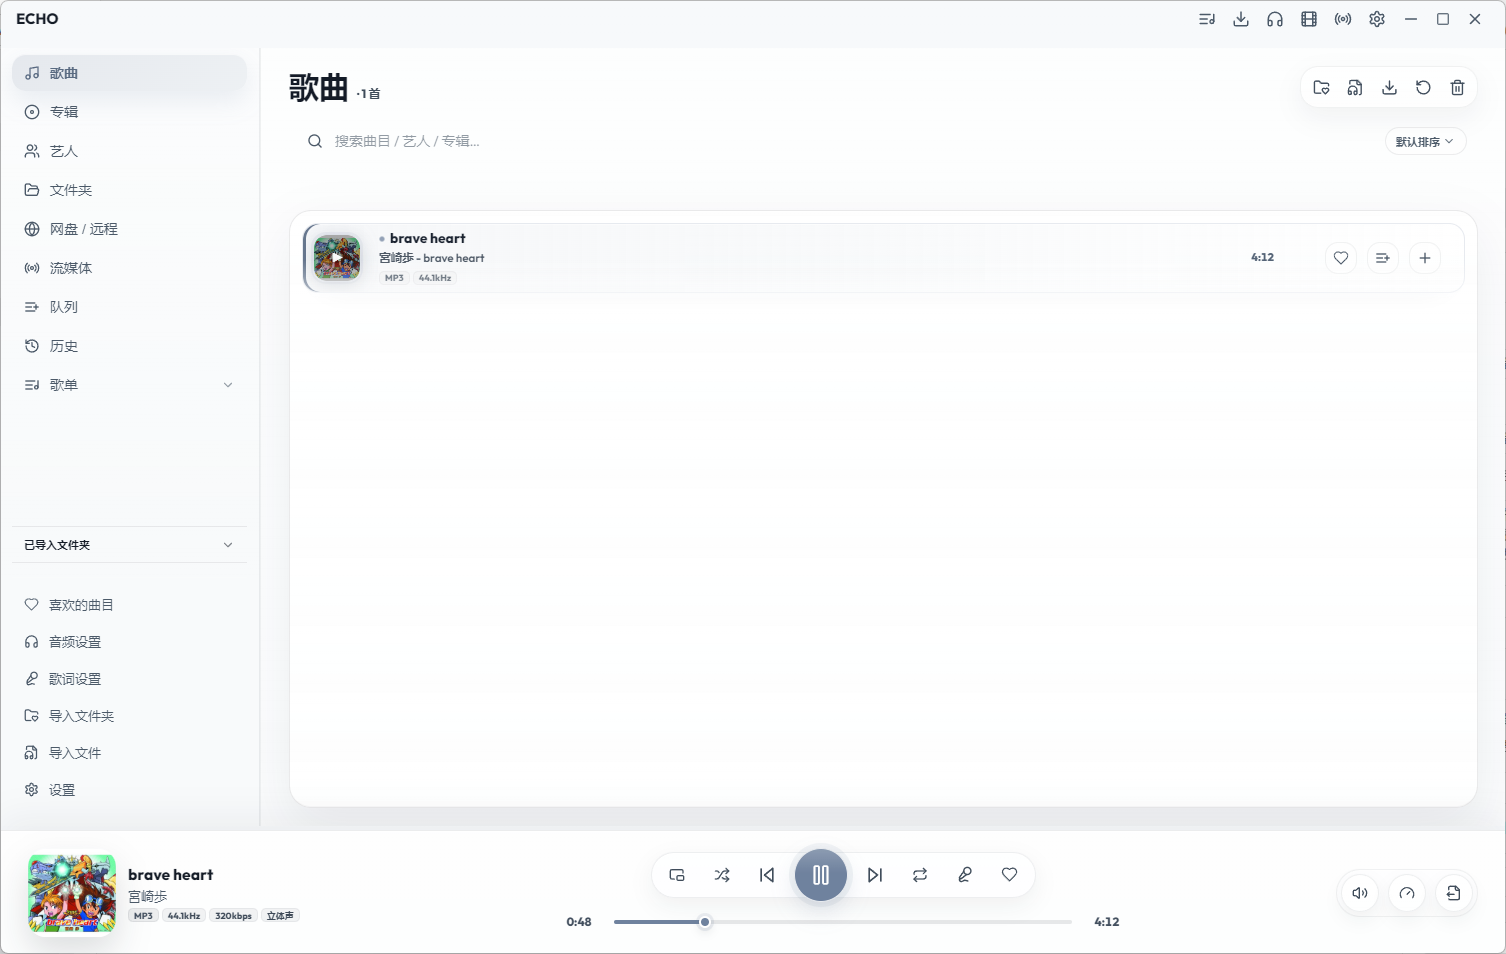Skip to next track
This screenshot has height=954, width=1506.
[875, 875]
